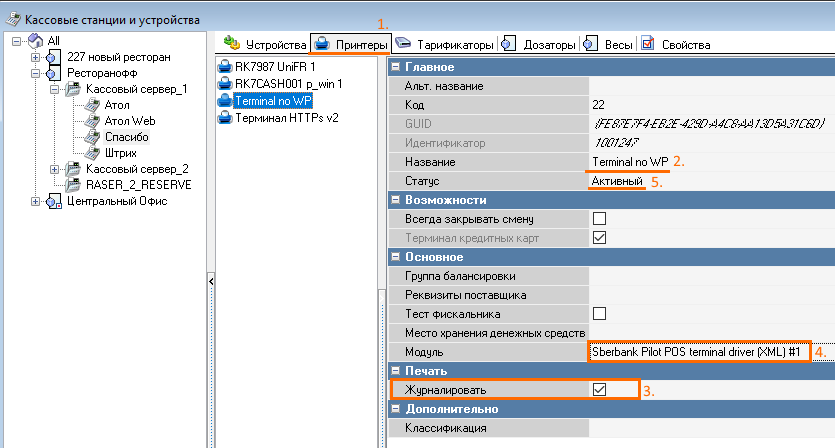Switch to the Устройства tab

(x=265, y=45)
